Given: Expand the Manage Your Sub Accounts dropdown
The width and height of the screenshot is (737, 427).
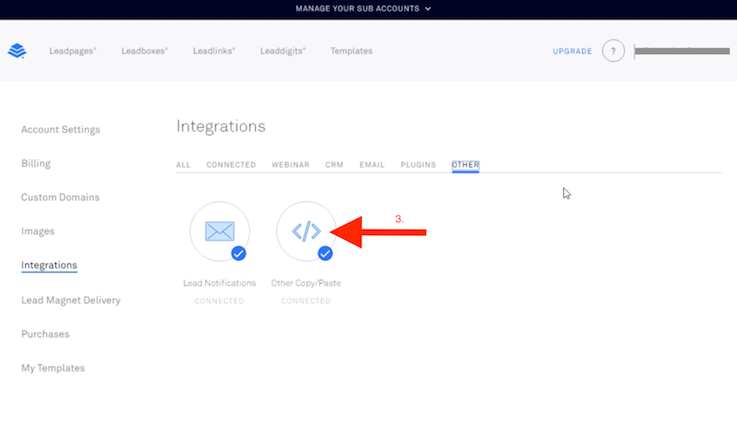Looking at the screenshot, I should coord(363,8).
